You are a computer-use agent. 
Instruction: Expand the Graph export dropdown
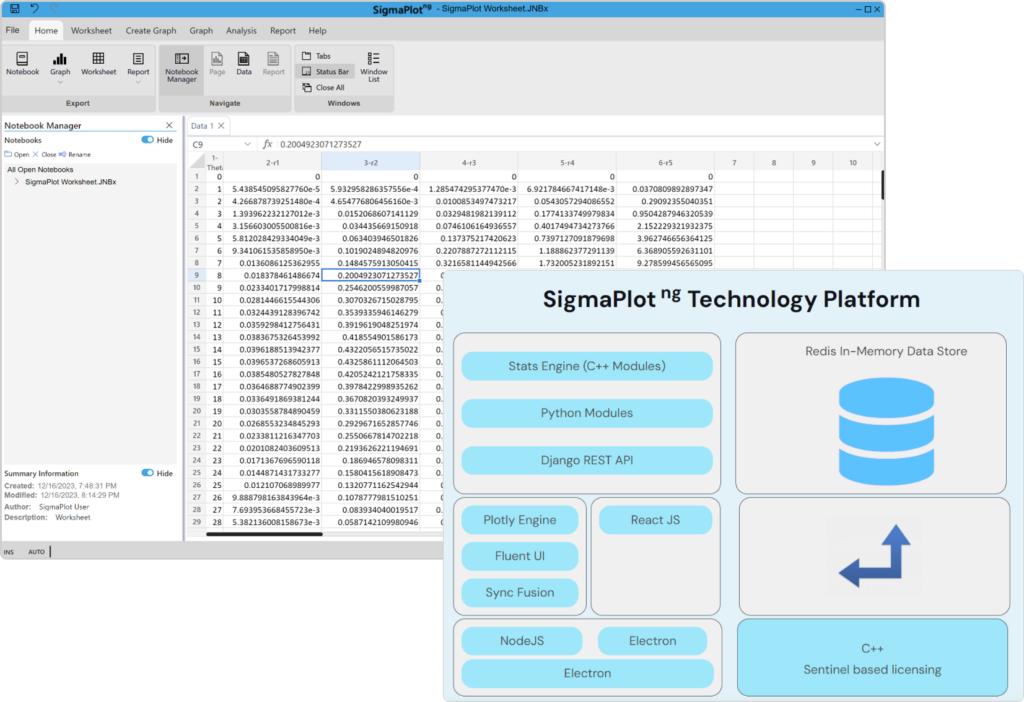(60, 82)
